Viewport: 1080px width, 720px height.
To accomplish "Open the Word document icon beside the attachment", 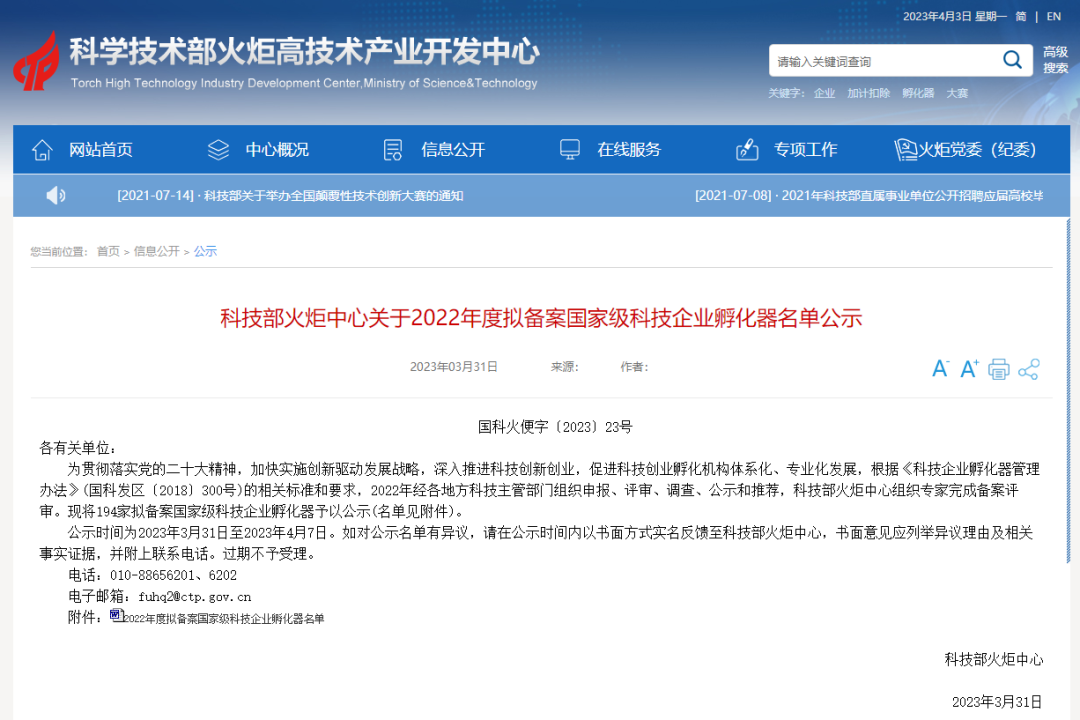I will click(116, 614).
